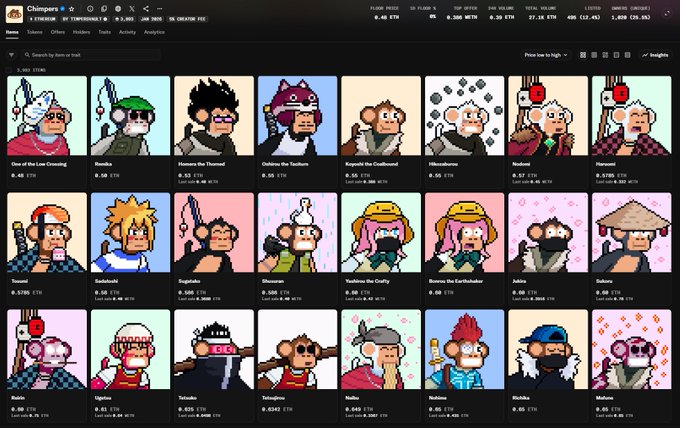Click the Remika item name
The image size is (680, 428).
(103, 164)
